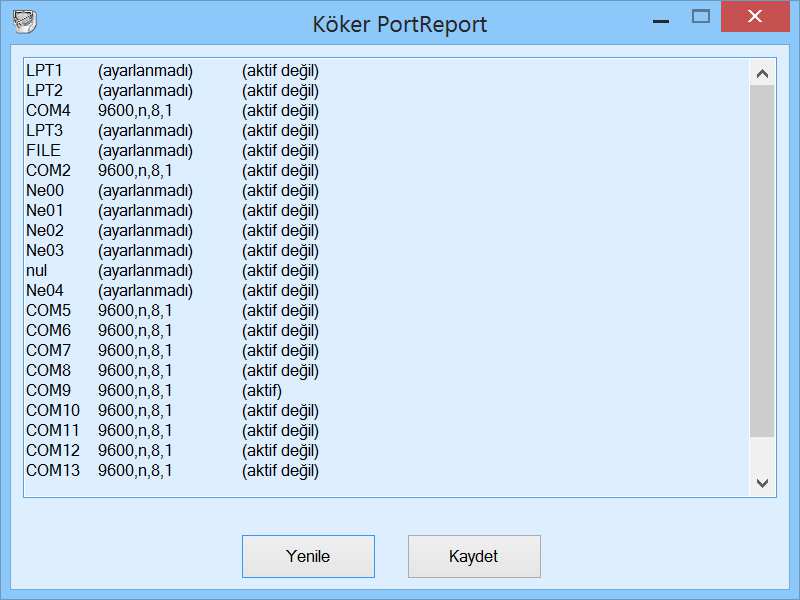This screenshot has width=800, height=600.
Task: Select the LPT1 port entry
Action: 150,70
